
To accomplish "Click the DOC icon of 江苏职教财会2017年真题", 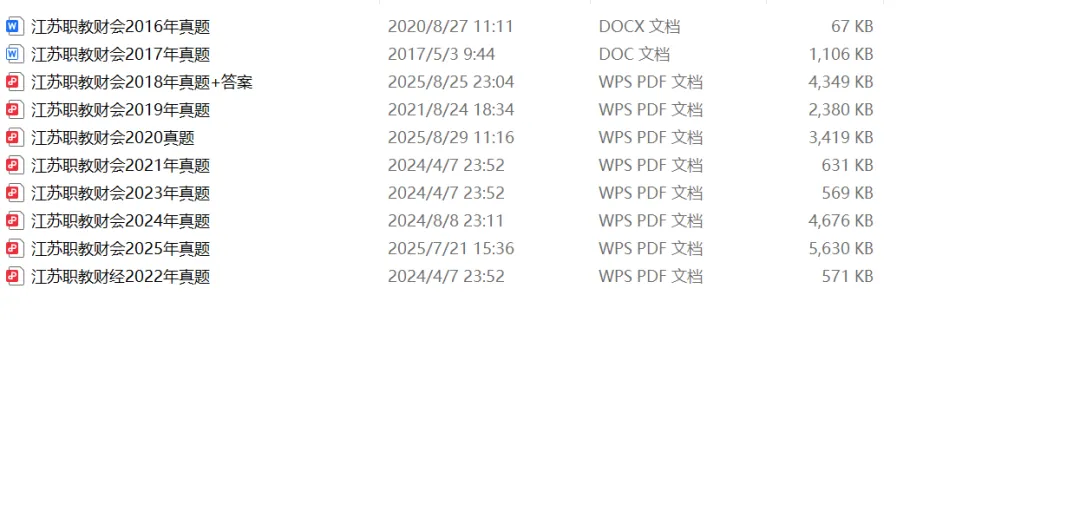I will click(x=14, y=54).
